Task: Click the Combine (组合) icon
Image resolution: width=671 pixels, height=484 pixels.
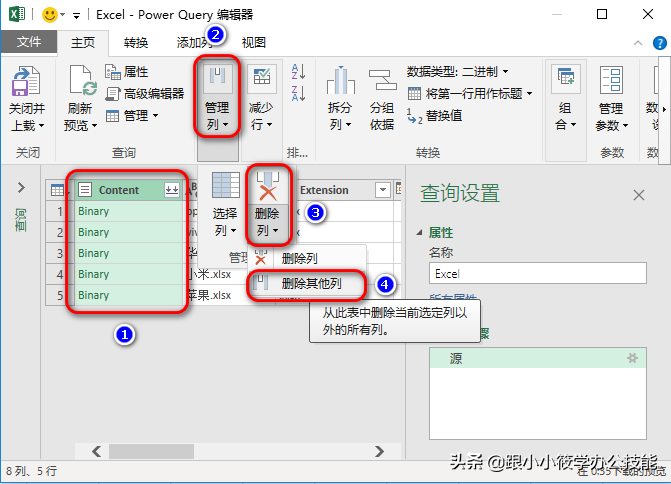Action: point(565,79)
